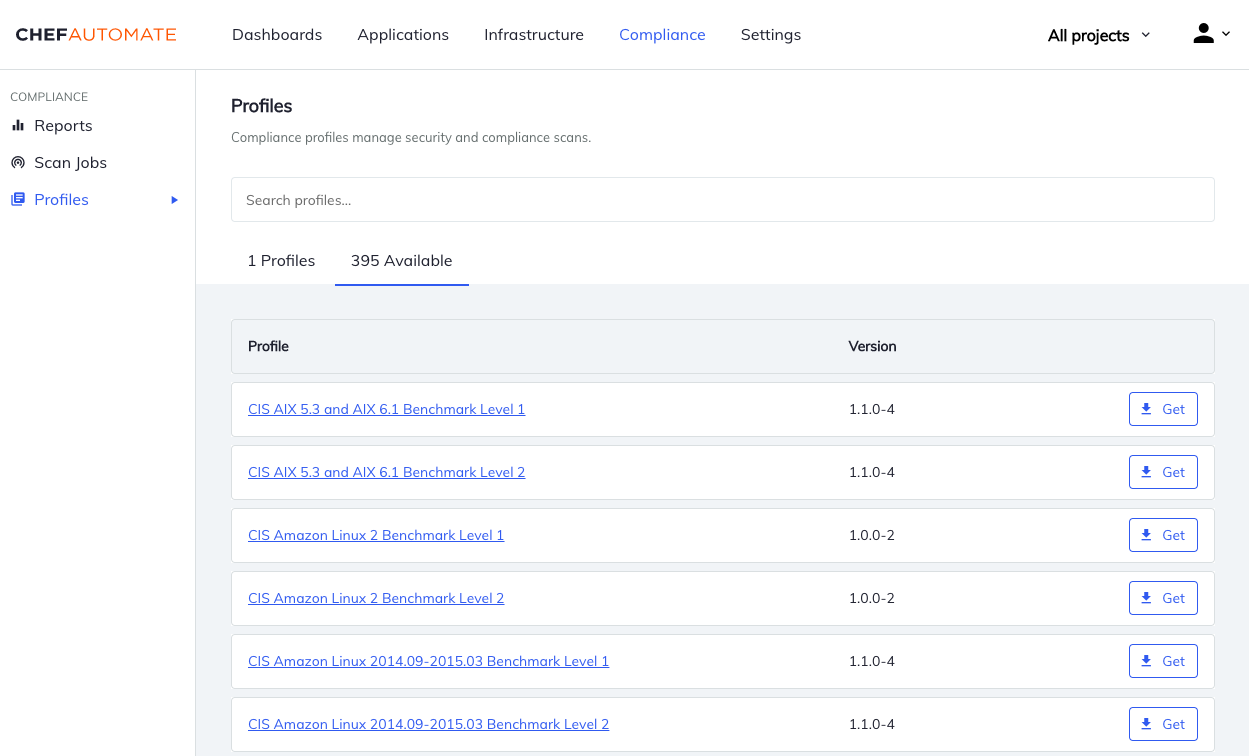Expand the All projects dropdown
The height and width of the screenshot is (756, 1249).
[1098, 35]
